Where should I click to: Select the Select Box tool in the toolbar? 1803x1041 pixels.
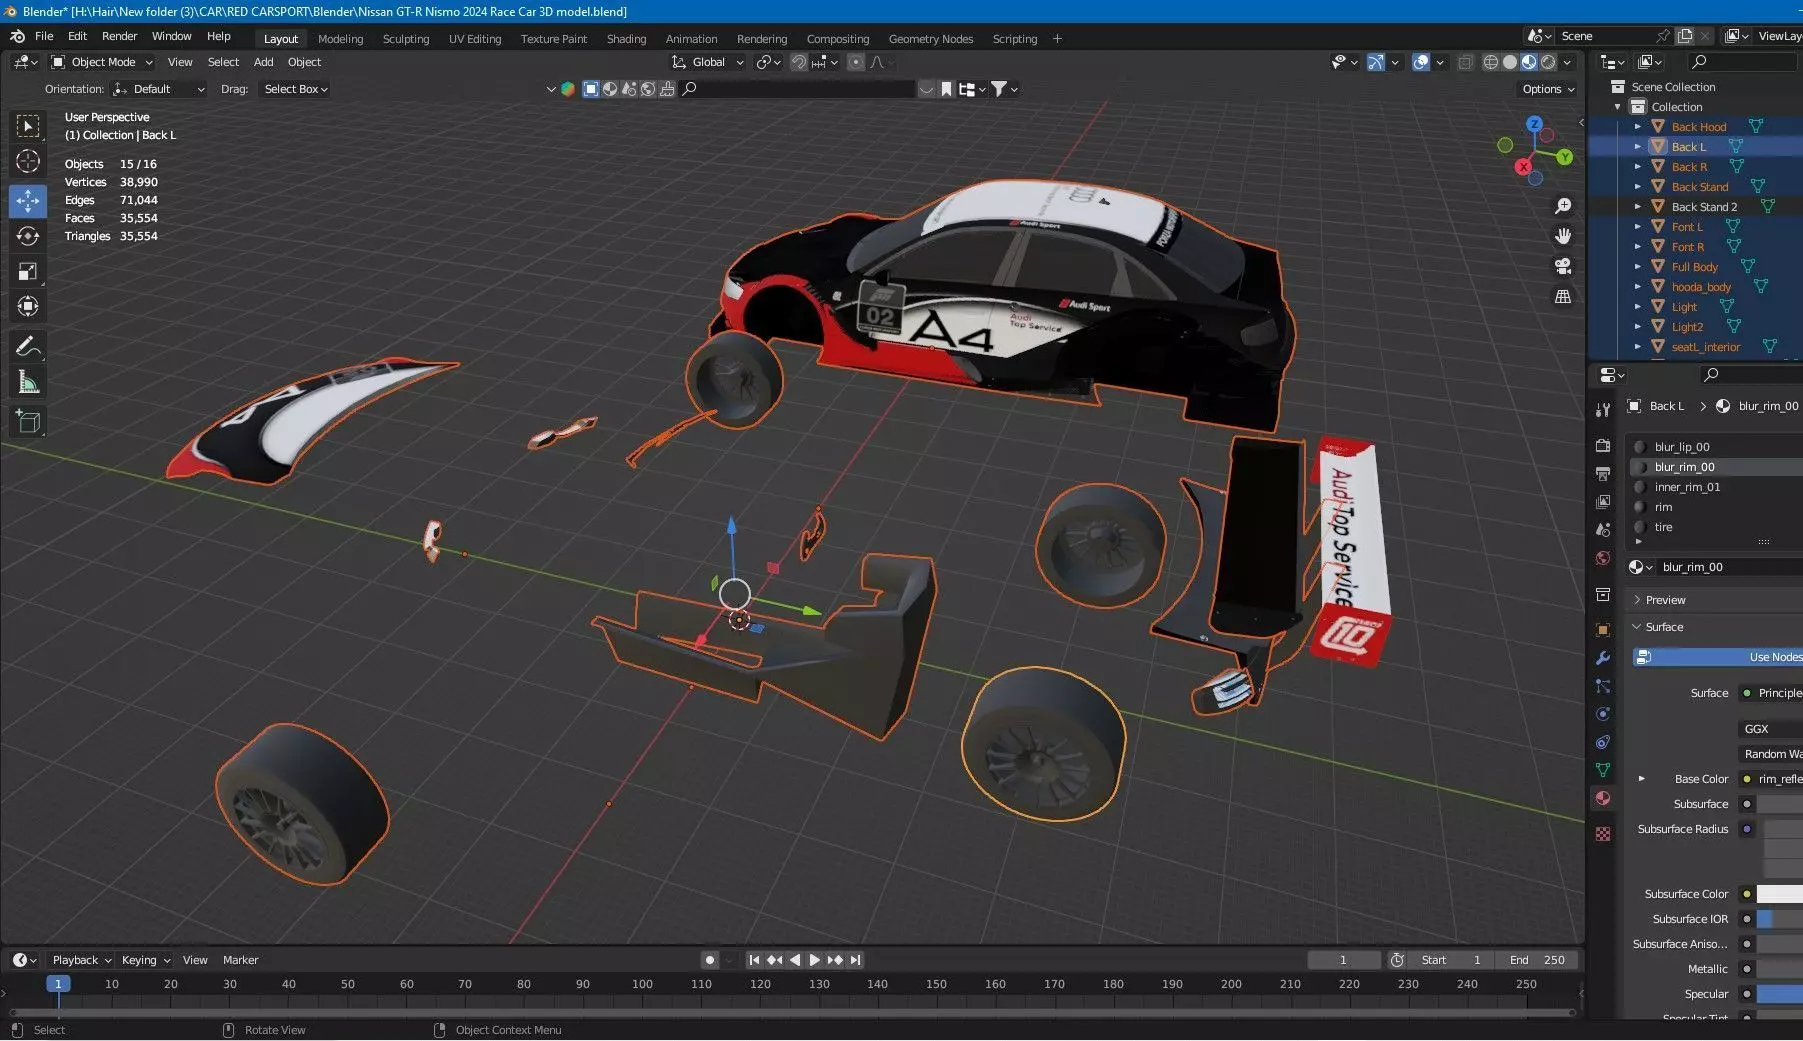pos(28,126)
